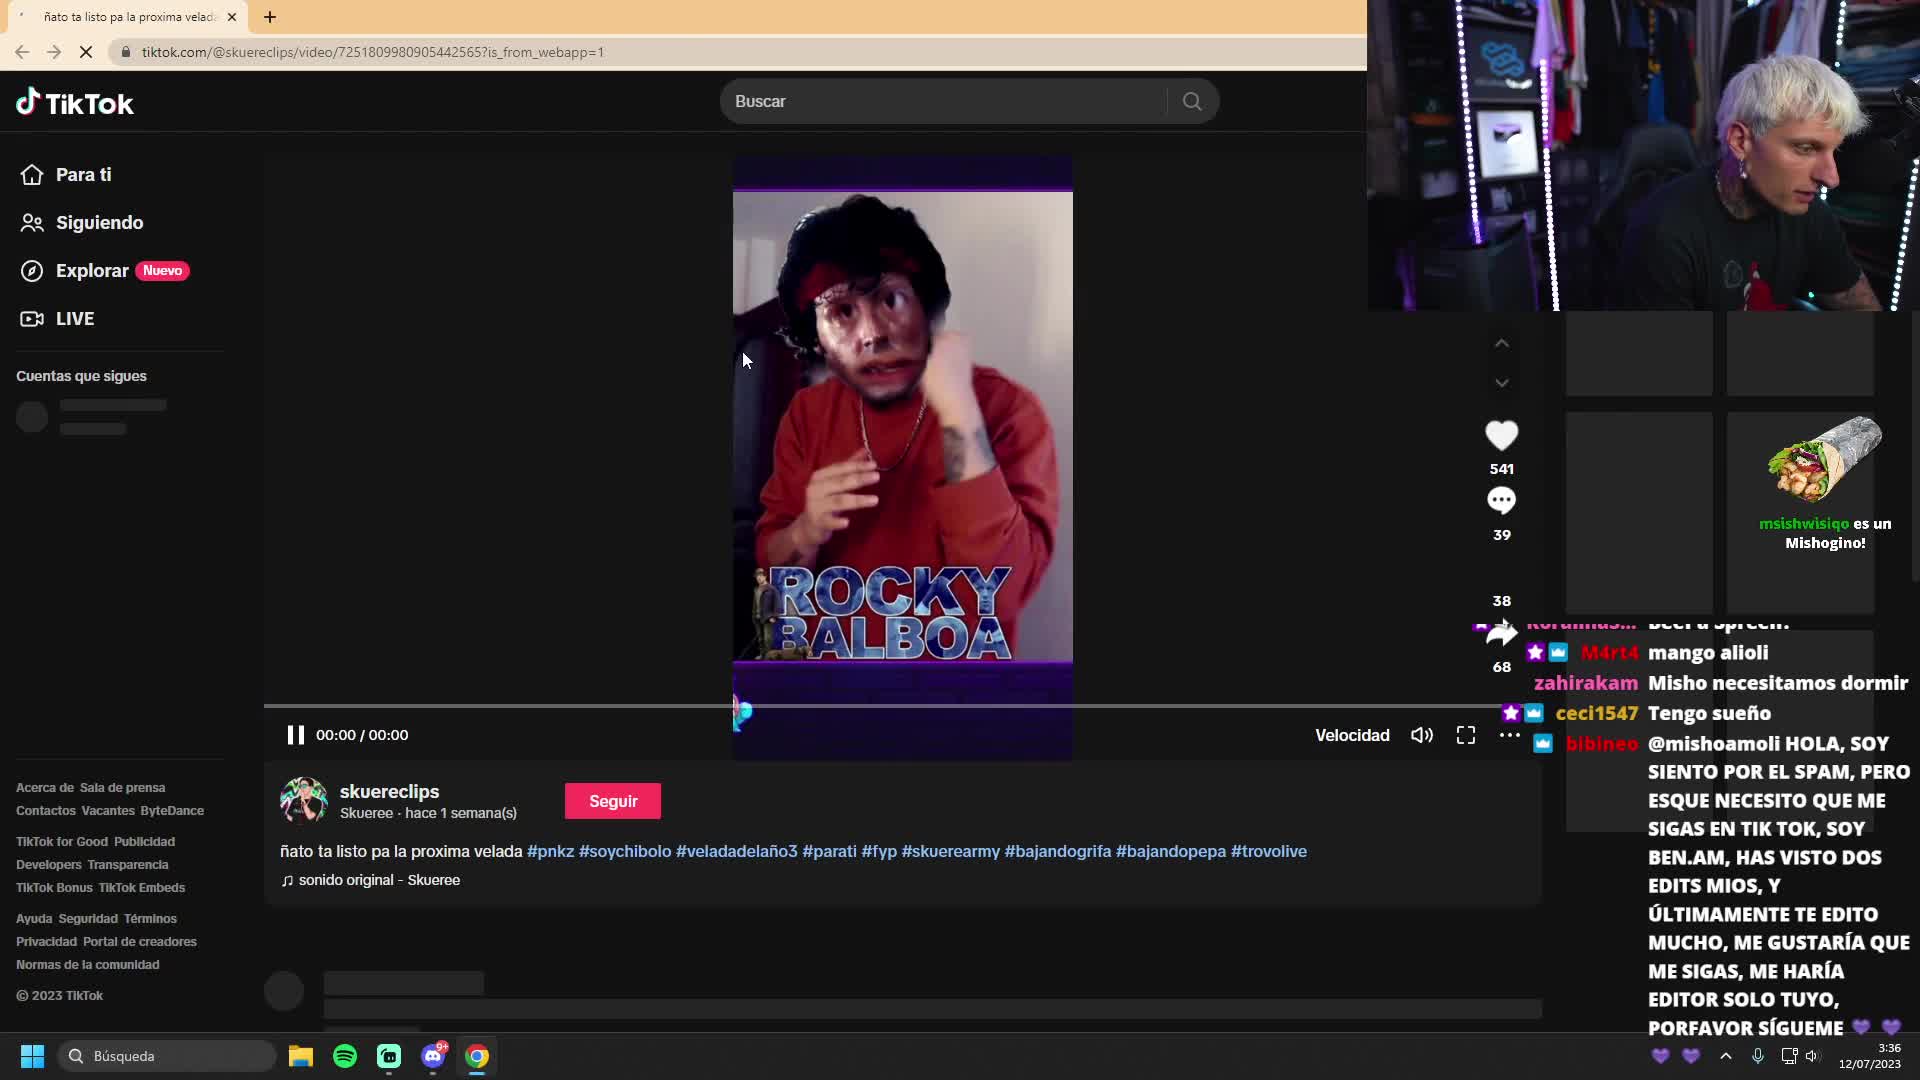Open the #pnkz hashtag
Viewport: 1920px width, 1080px height.
[551, 851]
